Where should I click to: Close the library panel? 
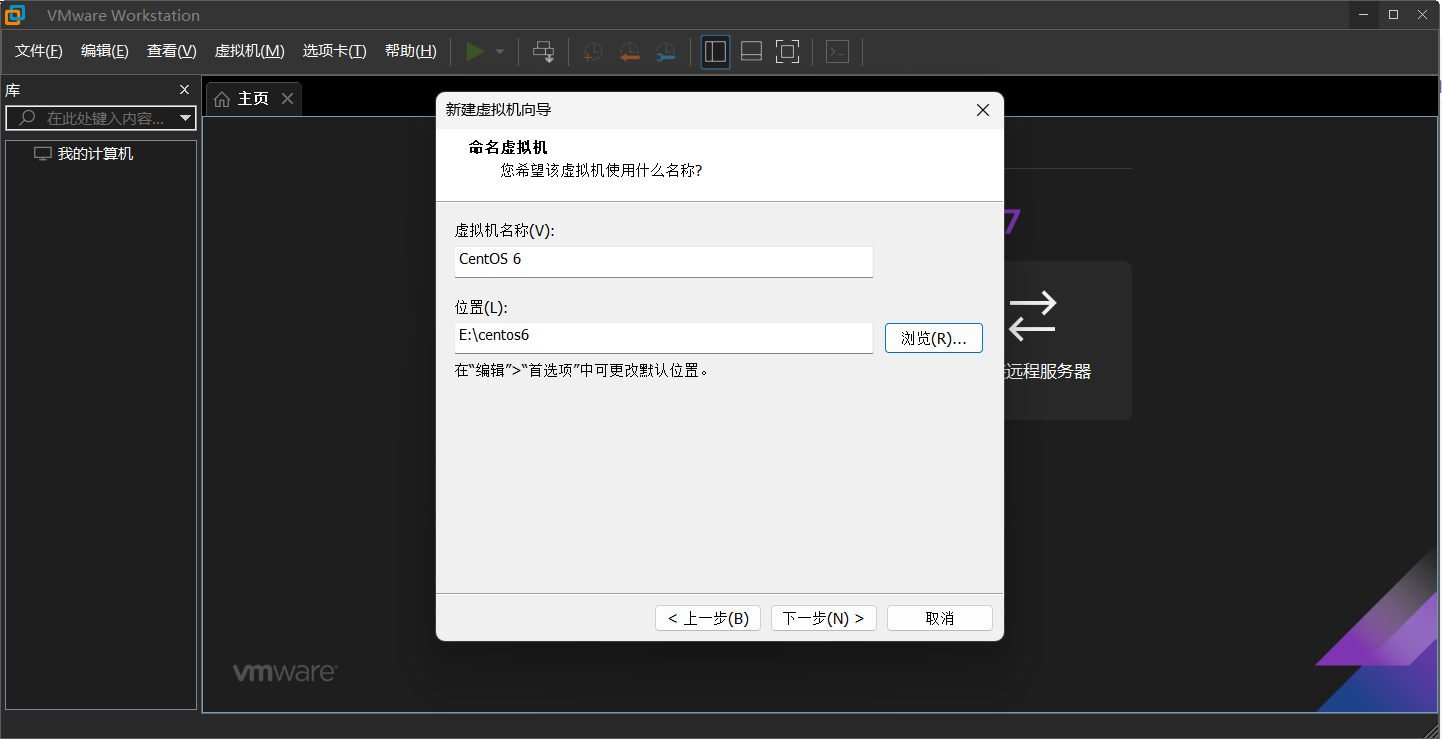click(184, 90)
